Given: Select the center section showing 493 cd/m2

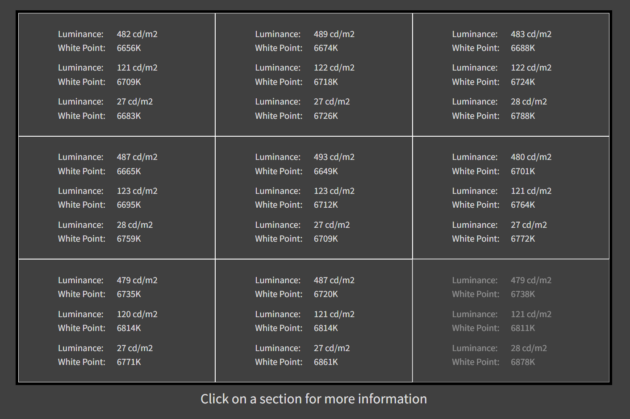Looking at the screenshot, I should coord(313,197).
